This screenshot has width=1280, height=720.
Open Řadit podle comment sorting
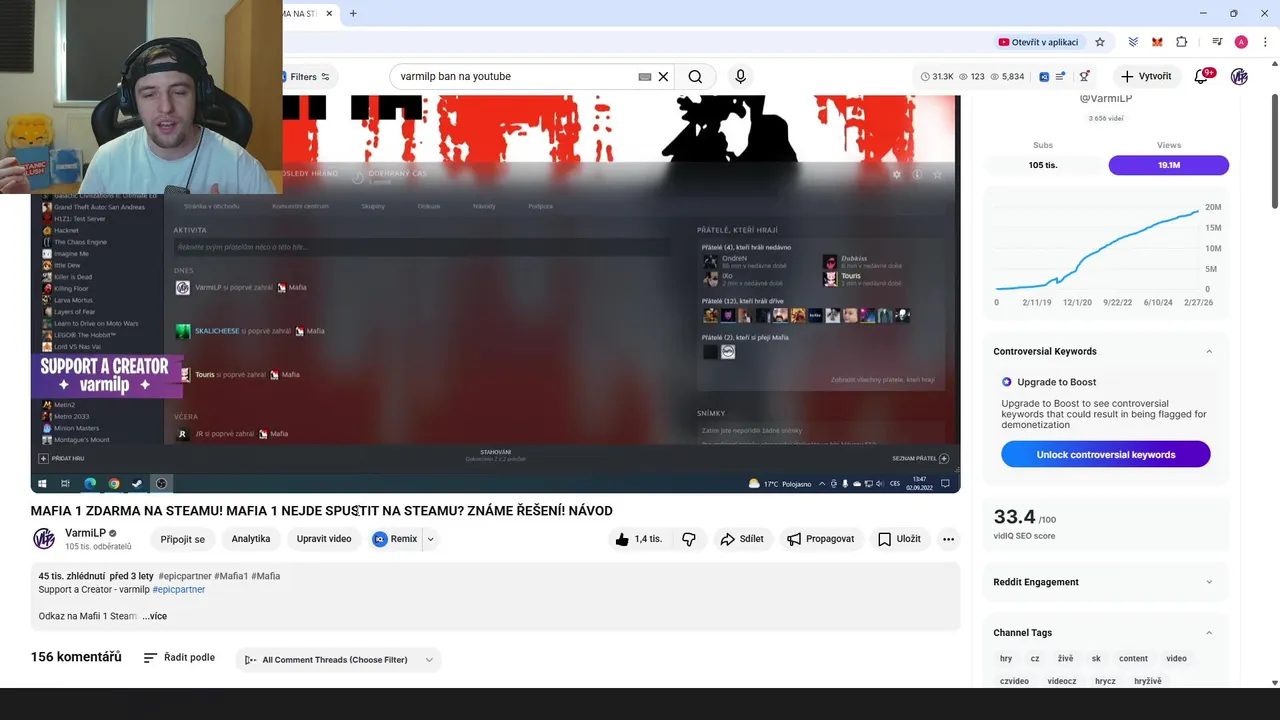pyautogui.click(x=179, y=657)
